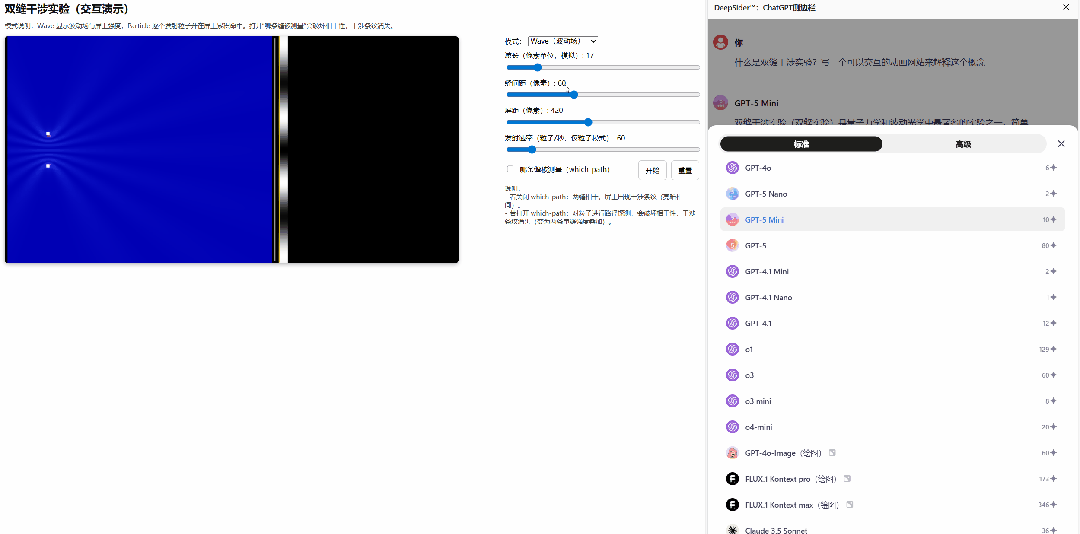Click the lower slit point on the canvas

(48, 166)
